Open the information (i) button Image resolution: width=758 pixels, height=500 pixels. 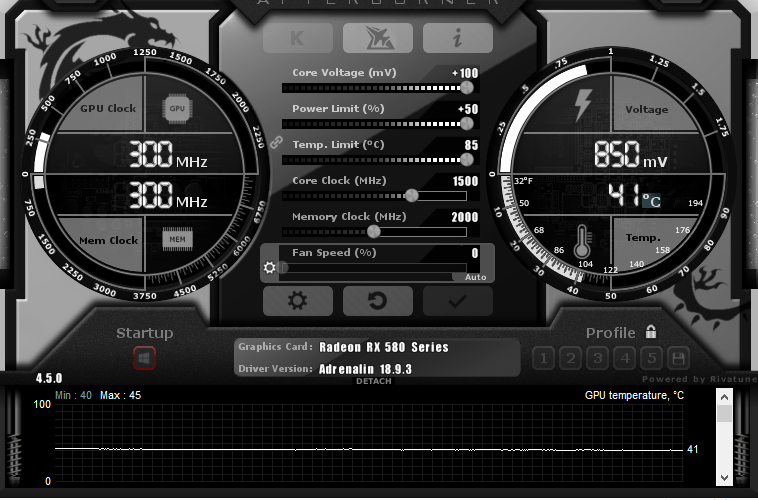(457, 38)
